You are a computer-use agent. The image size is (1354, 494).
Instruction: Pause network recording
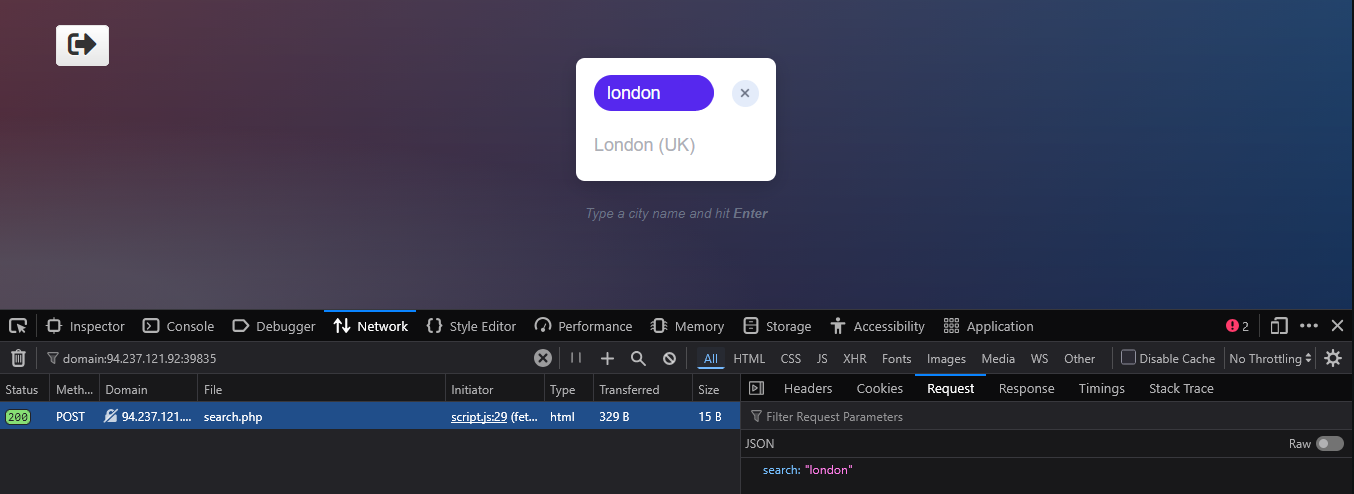pos(576,358)
